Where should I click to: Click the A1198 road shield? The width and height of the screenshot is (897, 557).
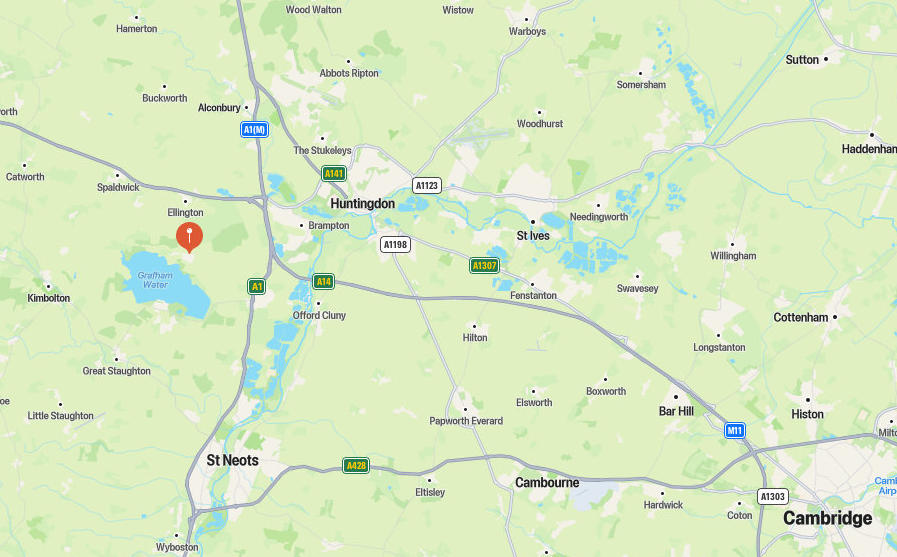coord(395,245)
